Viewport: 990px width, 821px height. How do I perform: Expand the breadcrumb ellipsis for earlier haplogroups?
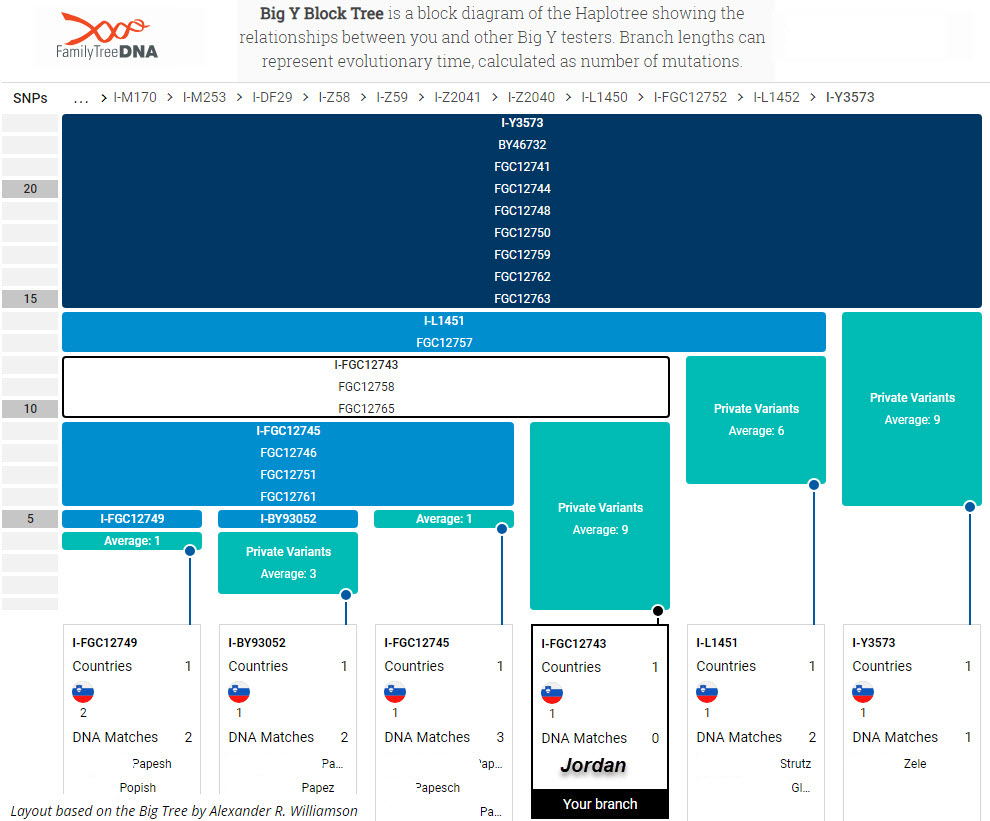tap(82, 98)
